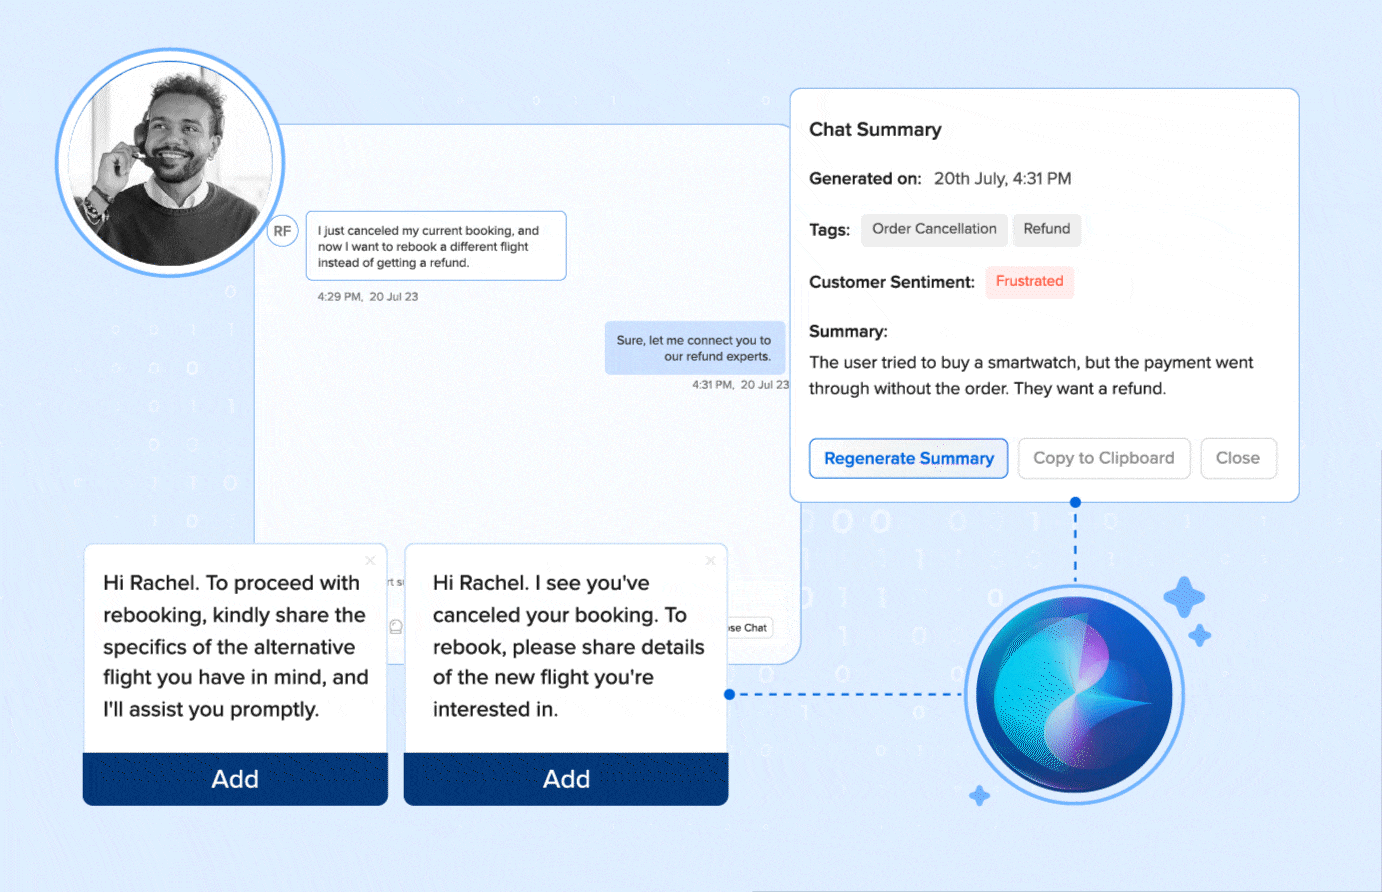
Task: Click the Frustrated sentiment label
Action: coord(1029,282)
